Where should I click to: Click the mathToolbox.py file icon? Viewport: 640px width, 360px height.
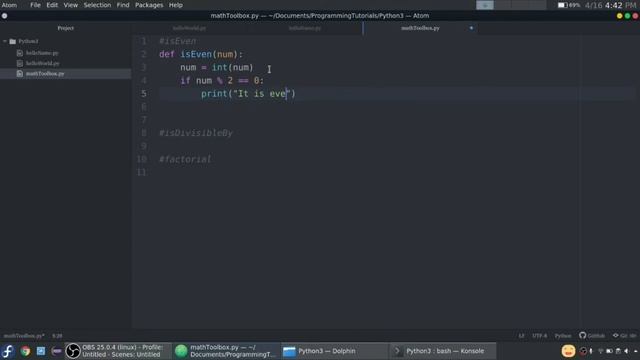[20, 74]
